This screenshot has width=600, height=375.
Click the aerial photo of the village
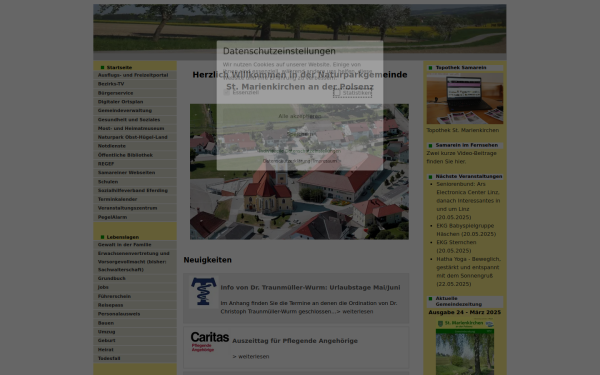(x=299, y=171)
